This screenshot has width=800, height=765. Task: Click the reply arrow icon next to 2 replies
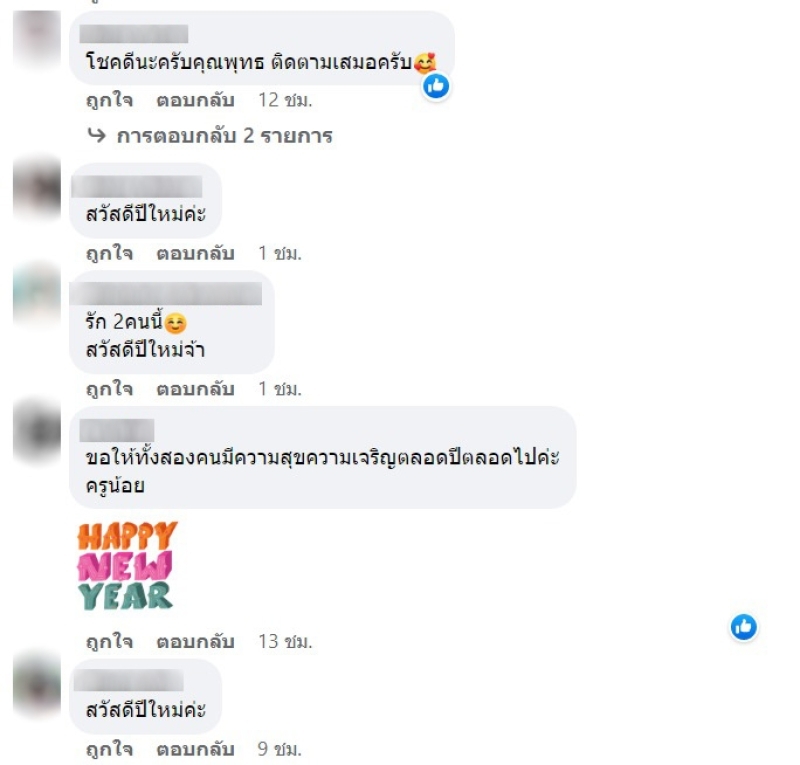[x=96, y=135]
